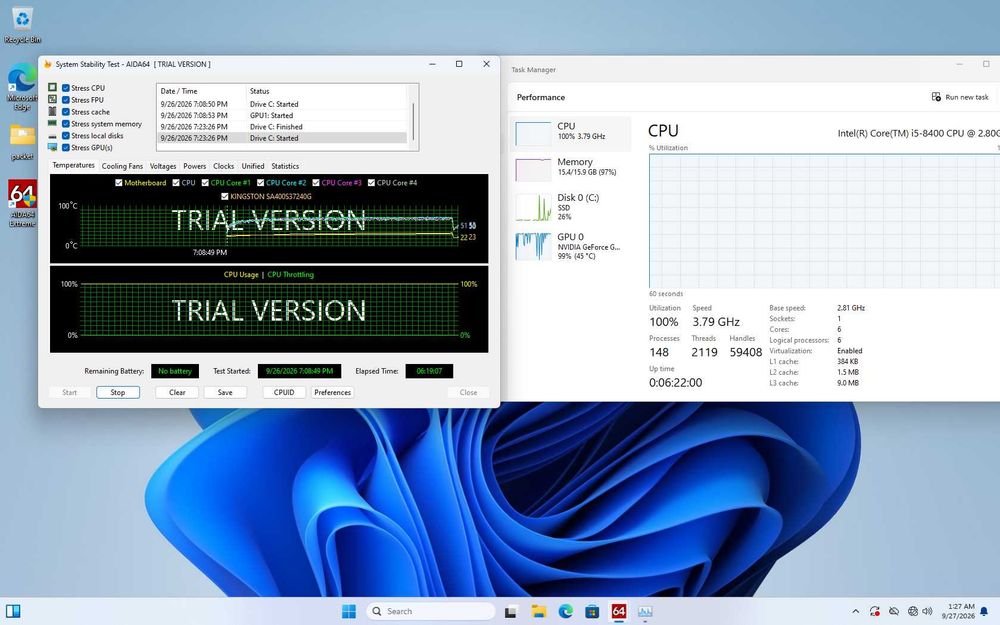
Task: Switch to the Clocks tab
Action: tap(223, 166)
